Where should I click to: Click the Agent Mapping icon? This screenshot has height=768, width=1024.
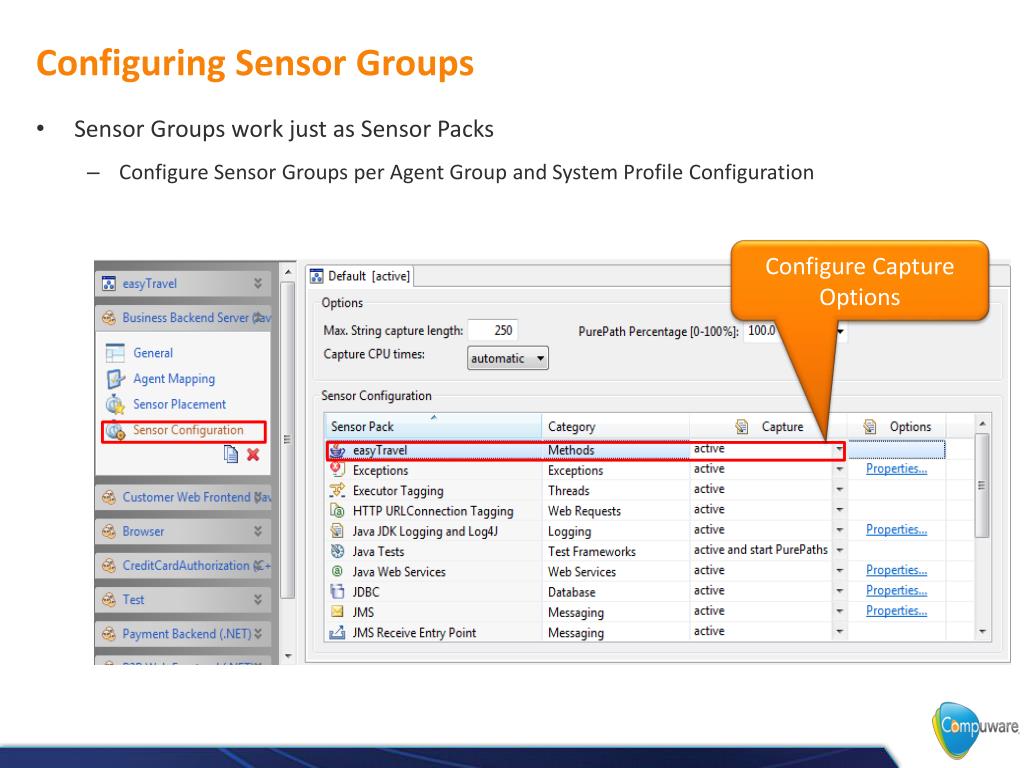[x=115, y=379]
